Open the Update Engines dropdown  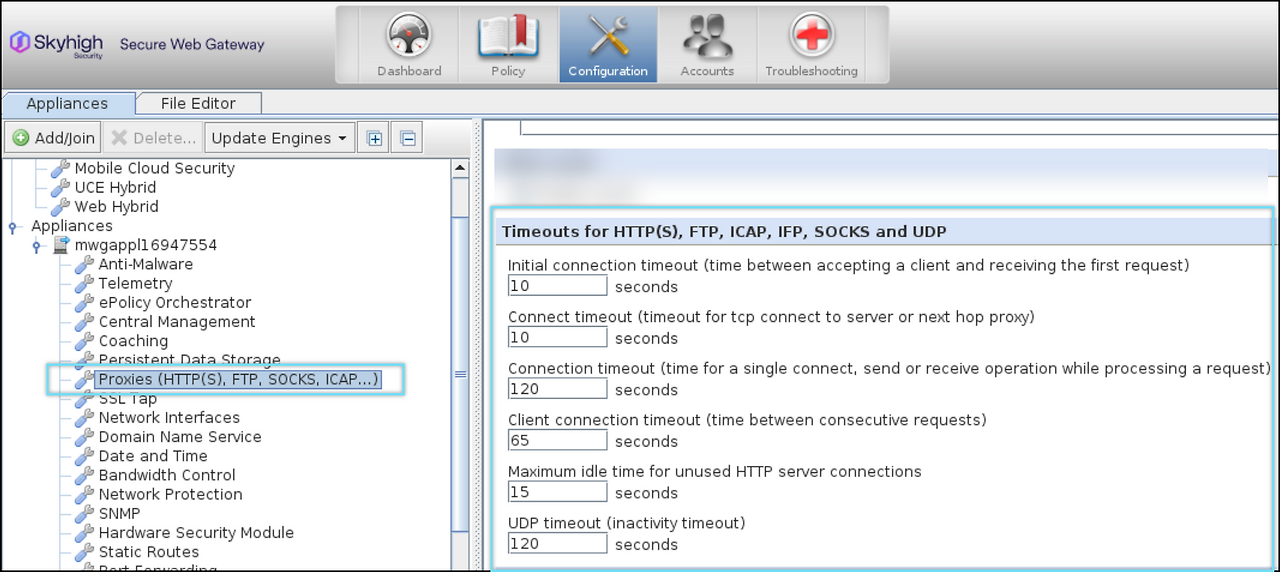(x=279, y=138)
